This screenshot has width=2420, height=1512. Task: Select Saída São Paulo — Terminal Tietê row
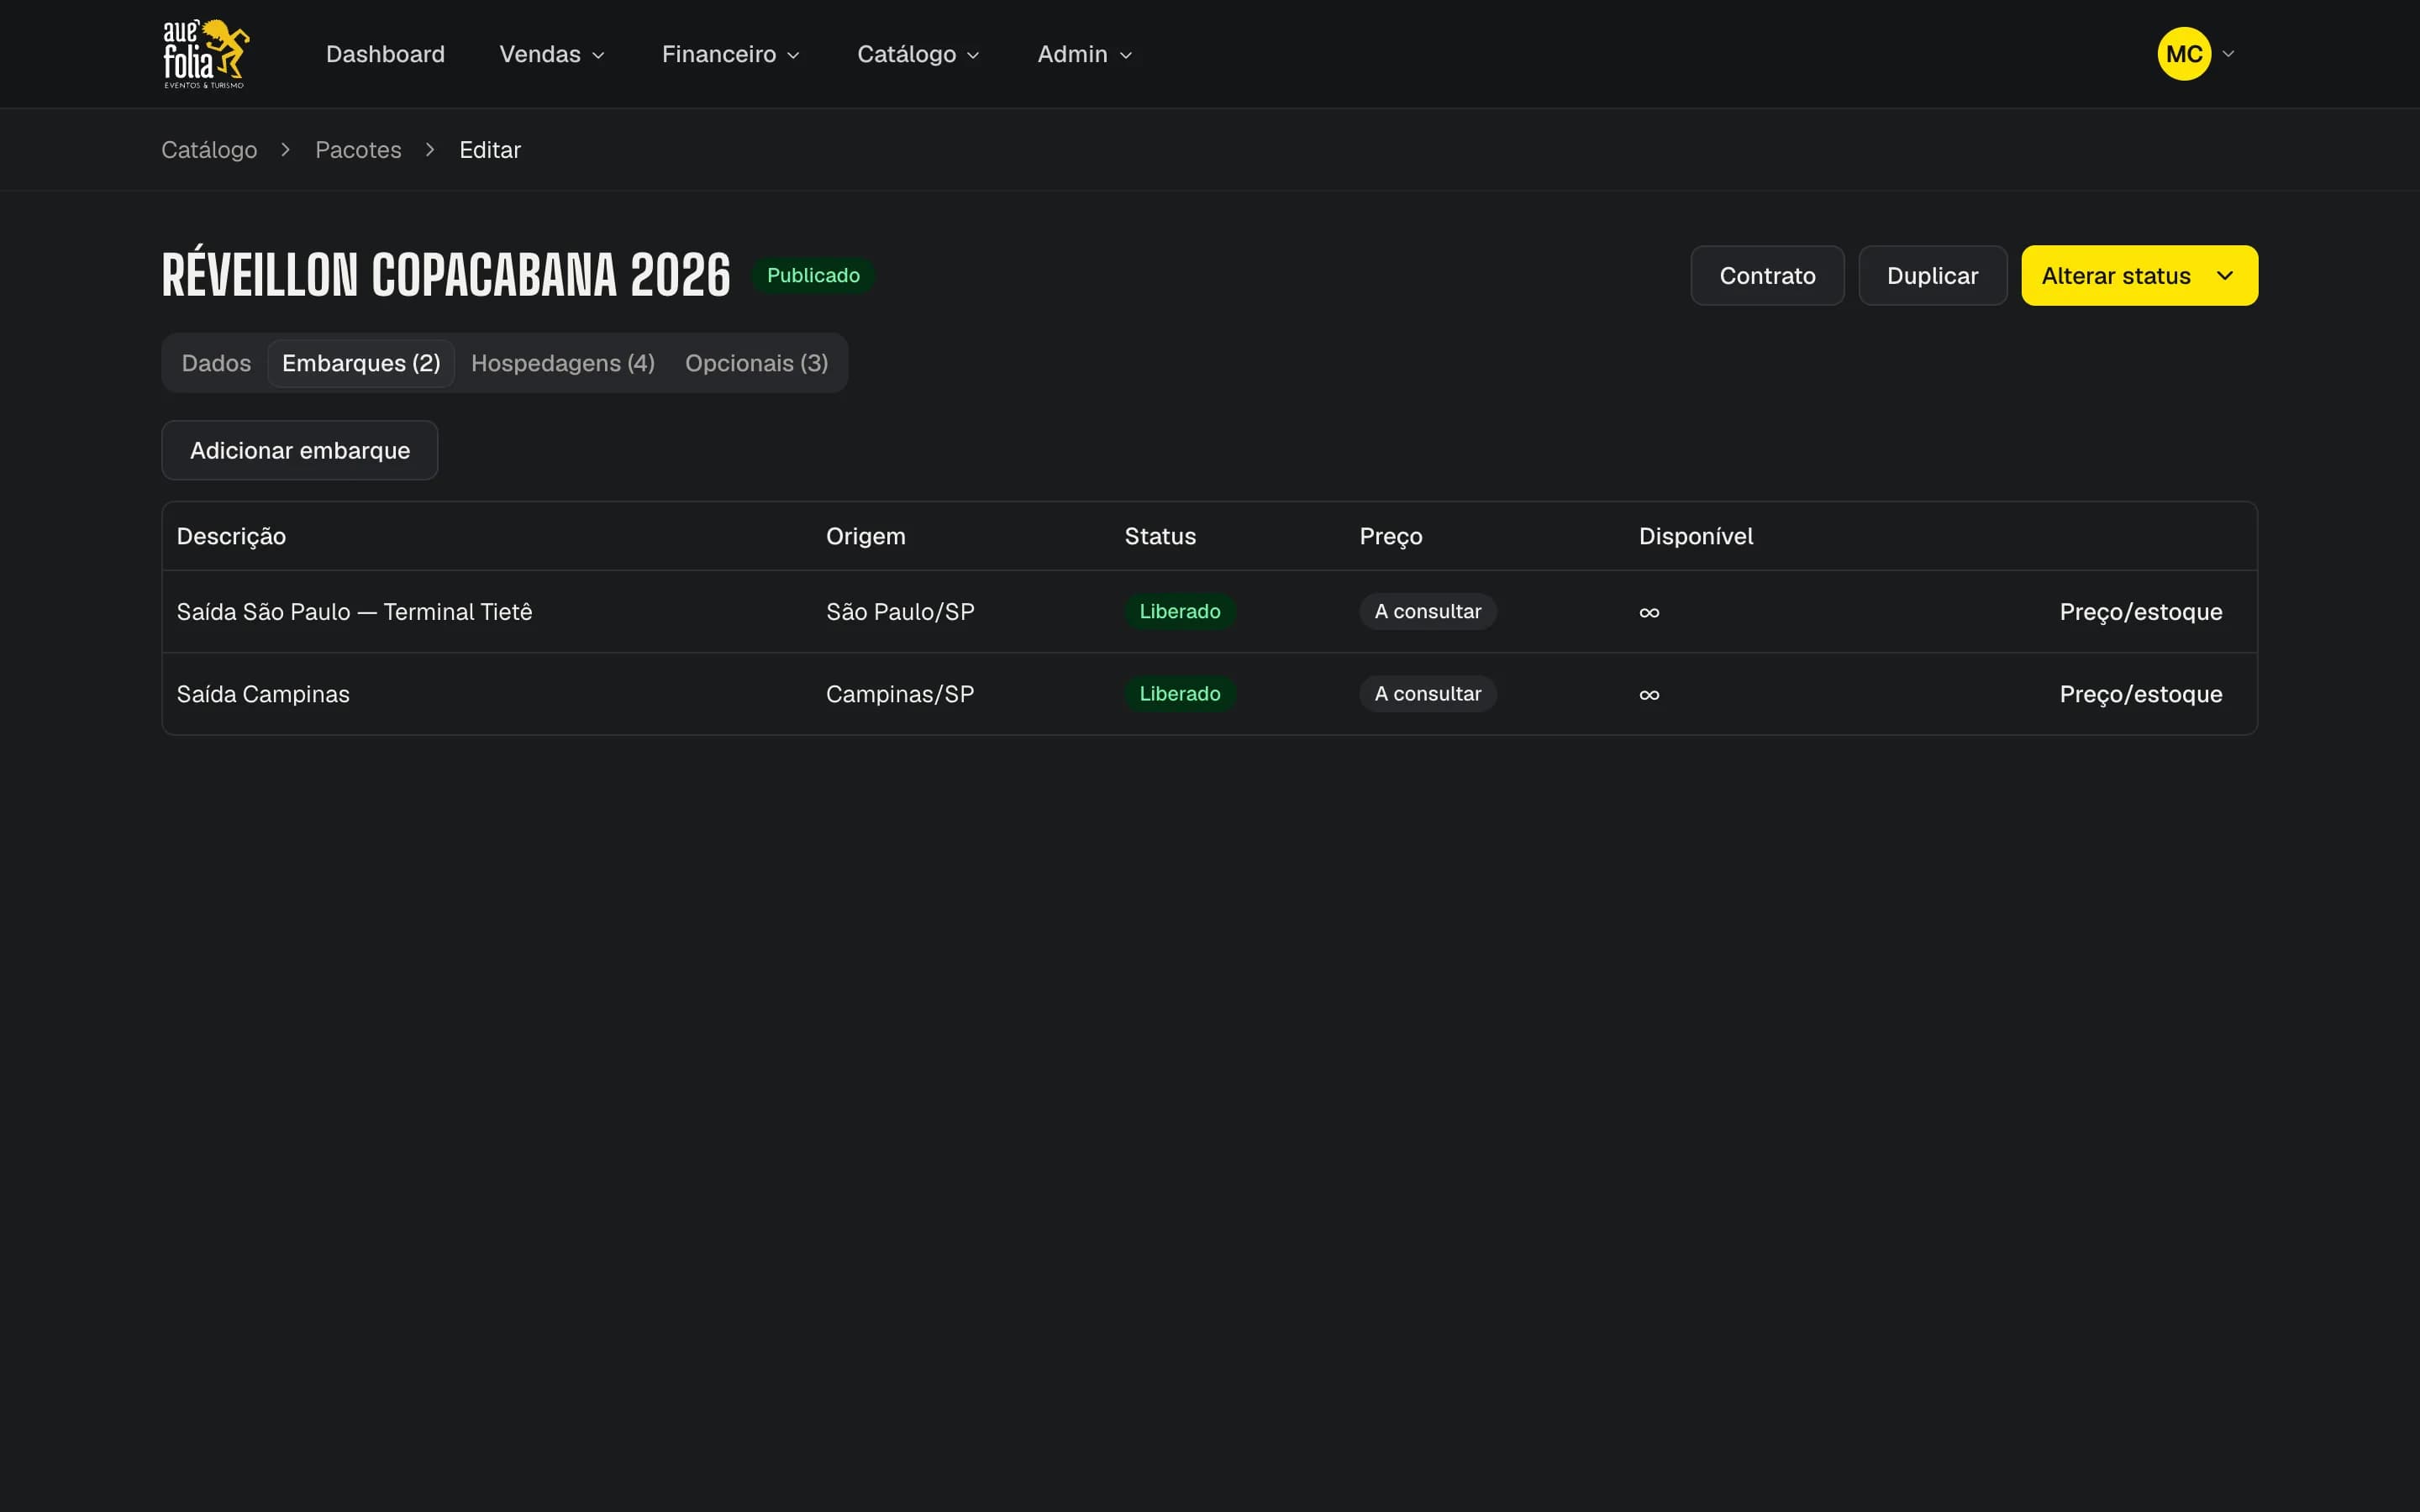(1209, 612)
